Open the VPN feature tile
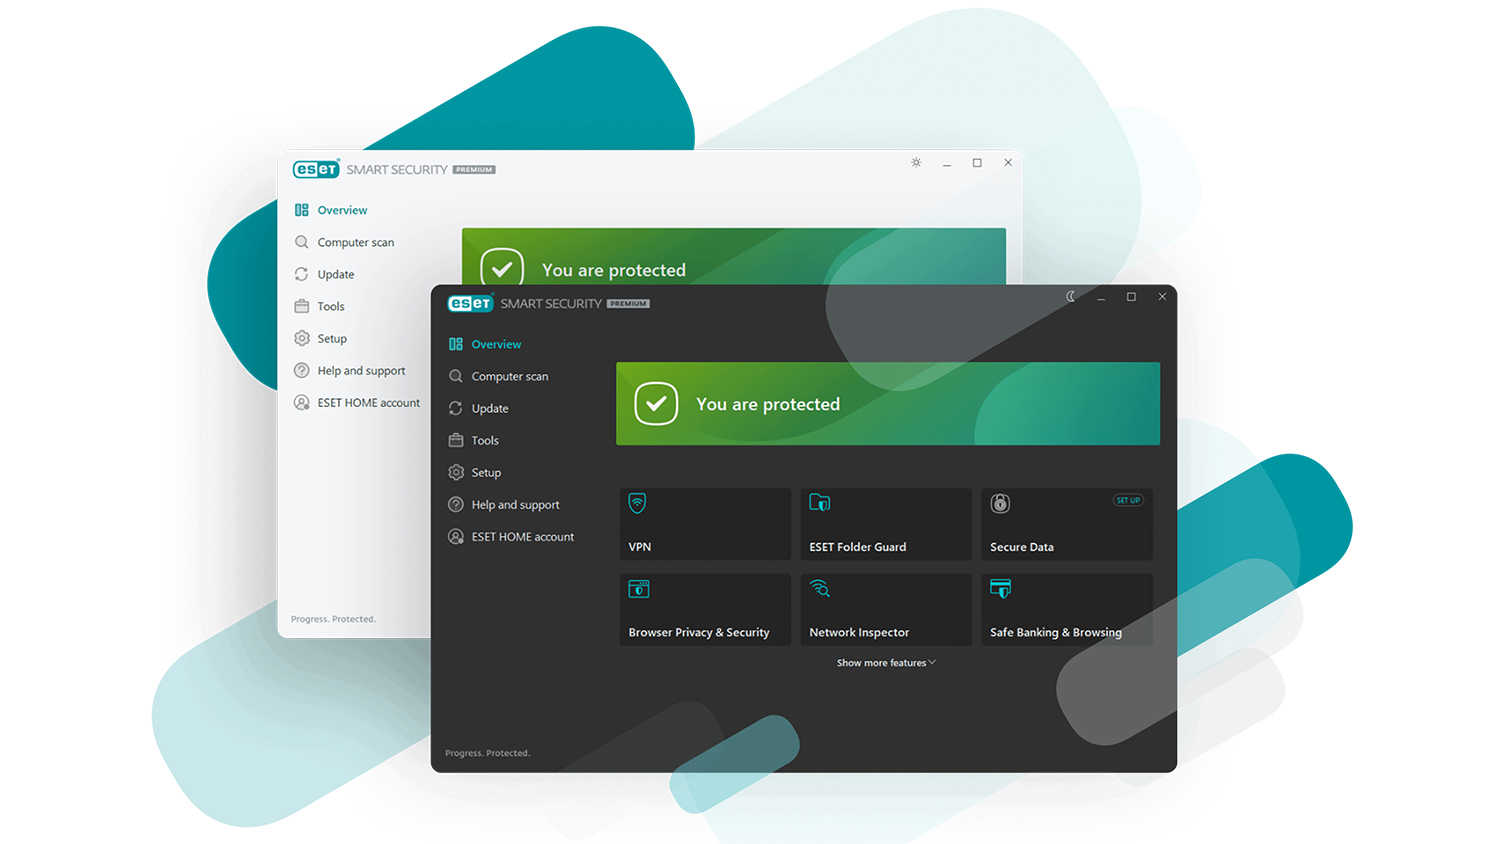The height and width of the screenshot is (844, 1500). click(x=705, y=524)
